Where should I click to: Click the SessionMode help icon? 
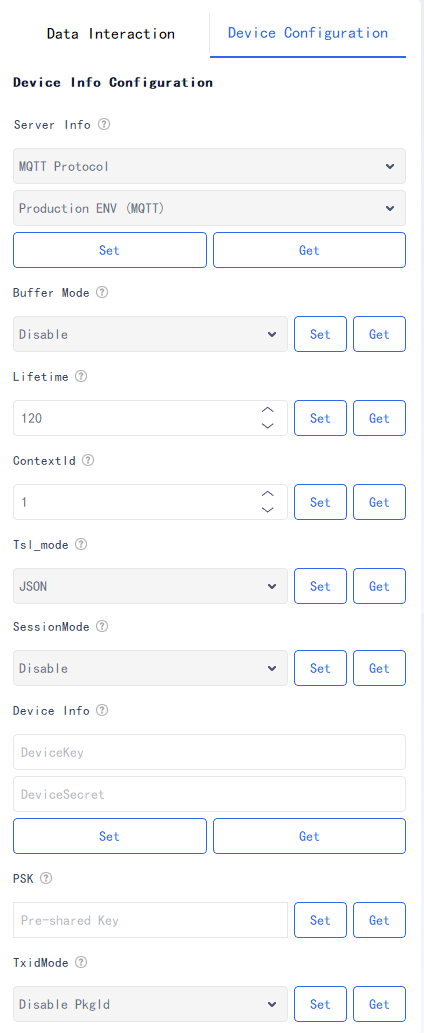pyautogui.click(x=102, y=627)
